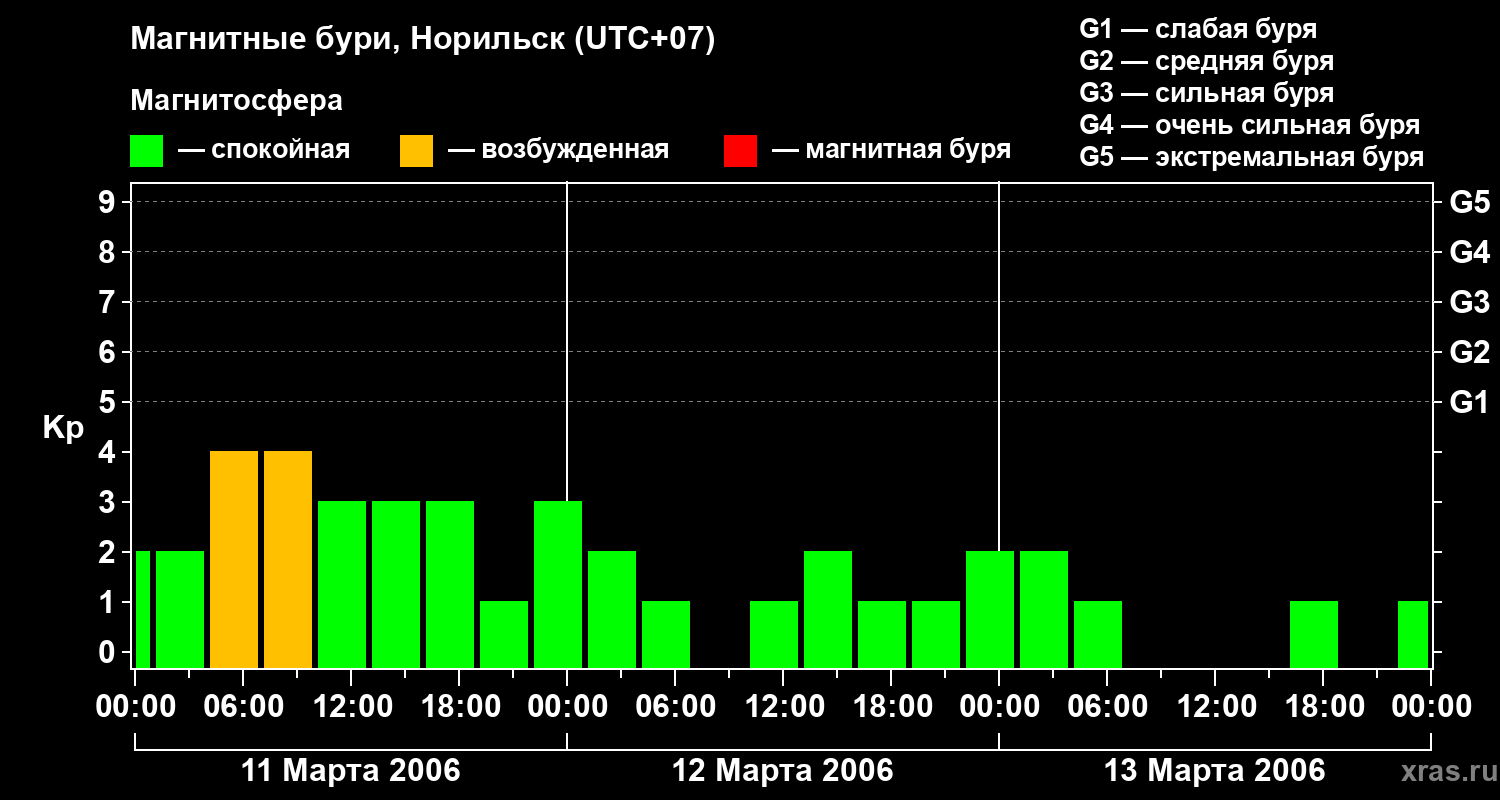Click the '— возбужденная' legend label
The width and height of the screenshot is (1500, 800).
coord(558,151)
